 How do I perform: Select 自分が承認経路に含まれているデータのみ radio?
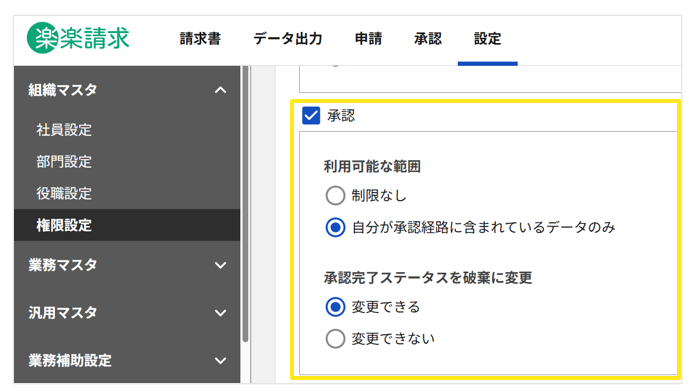(x=335, y=227)
